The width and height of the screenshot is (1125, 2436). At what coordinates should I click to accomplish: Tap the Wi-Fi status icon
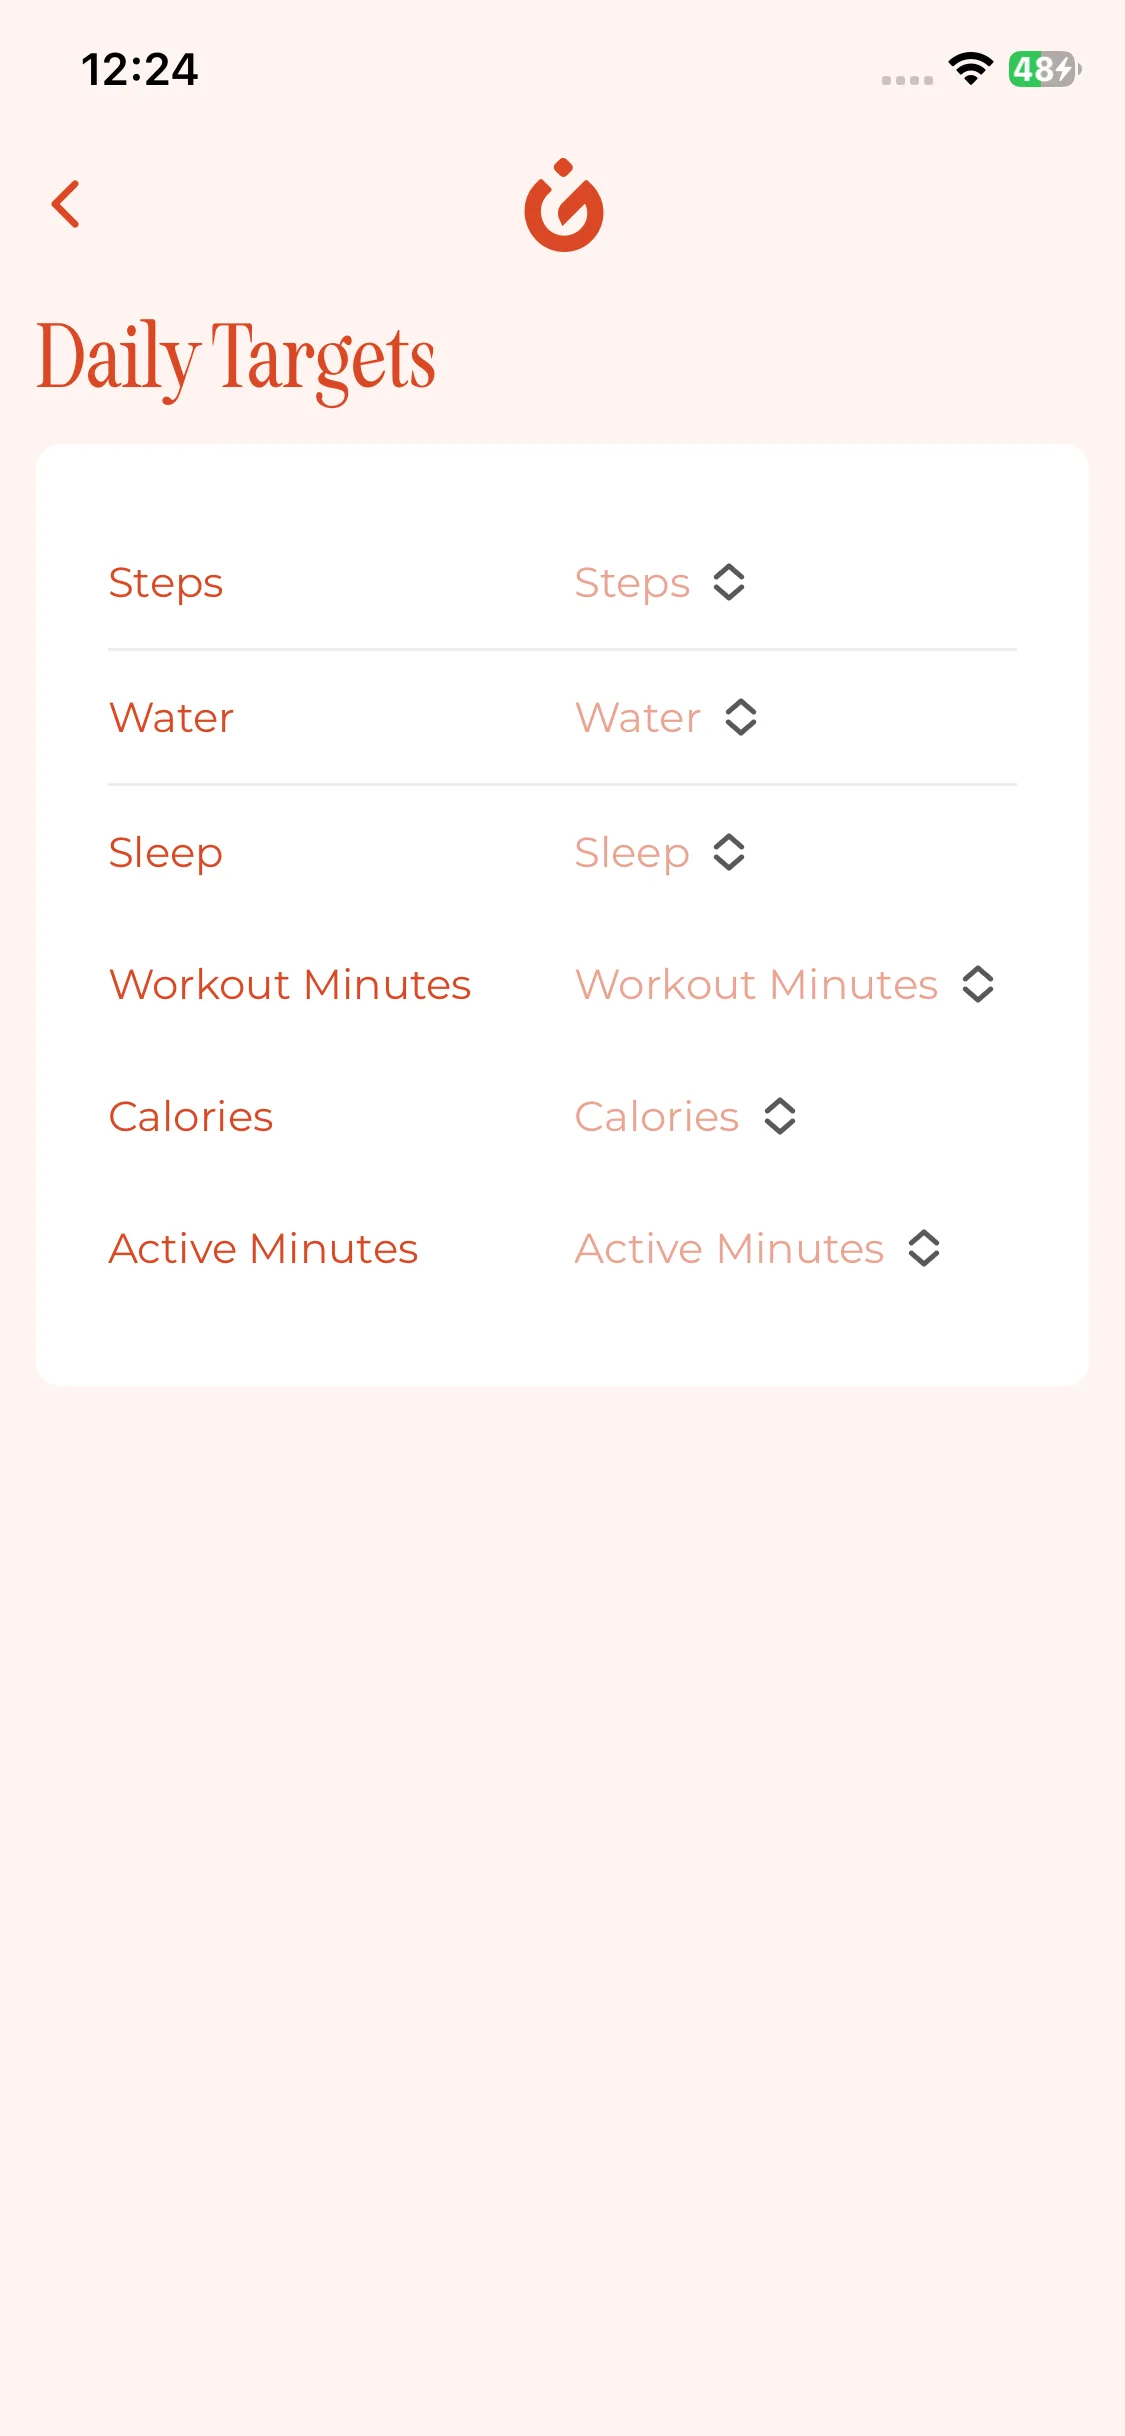coord(970,69)
